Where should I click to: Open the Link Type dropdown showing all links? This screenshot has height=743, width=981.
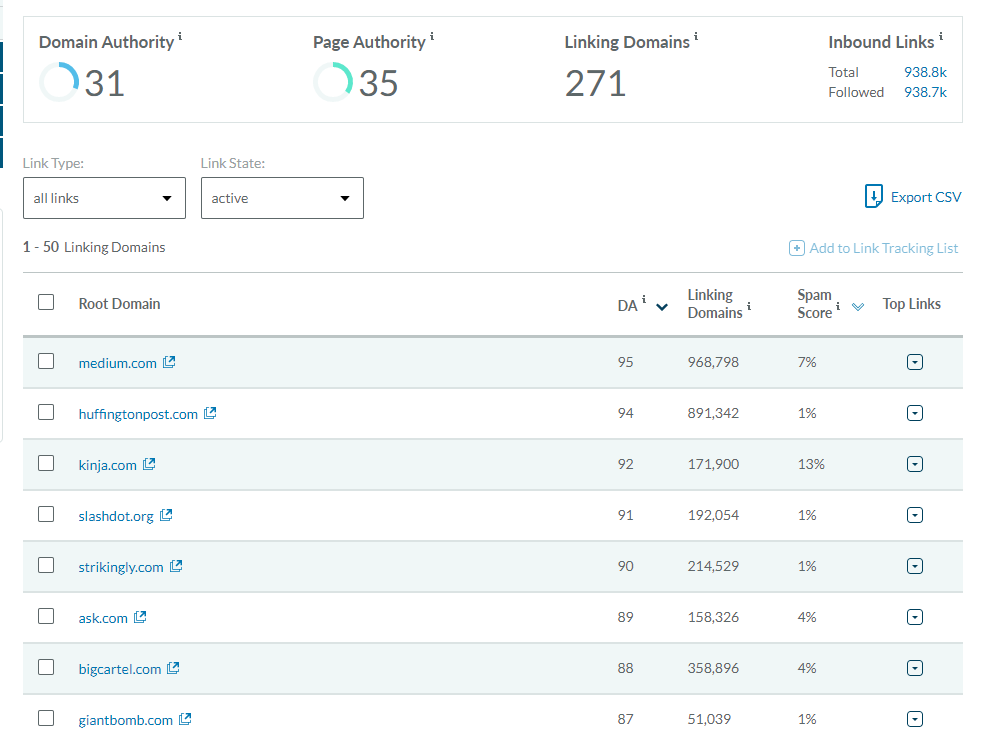click(x=104, y=198)
